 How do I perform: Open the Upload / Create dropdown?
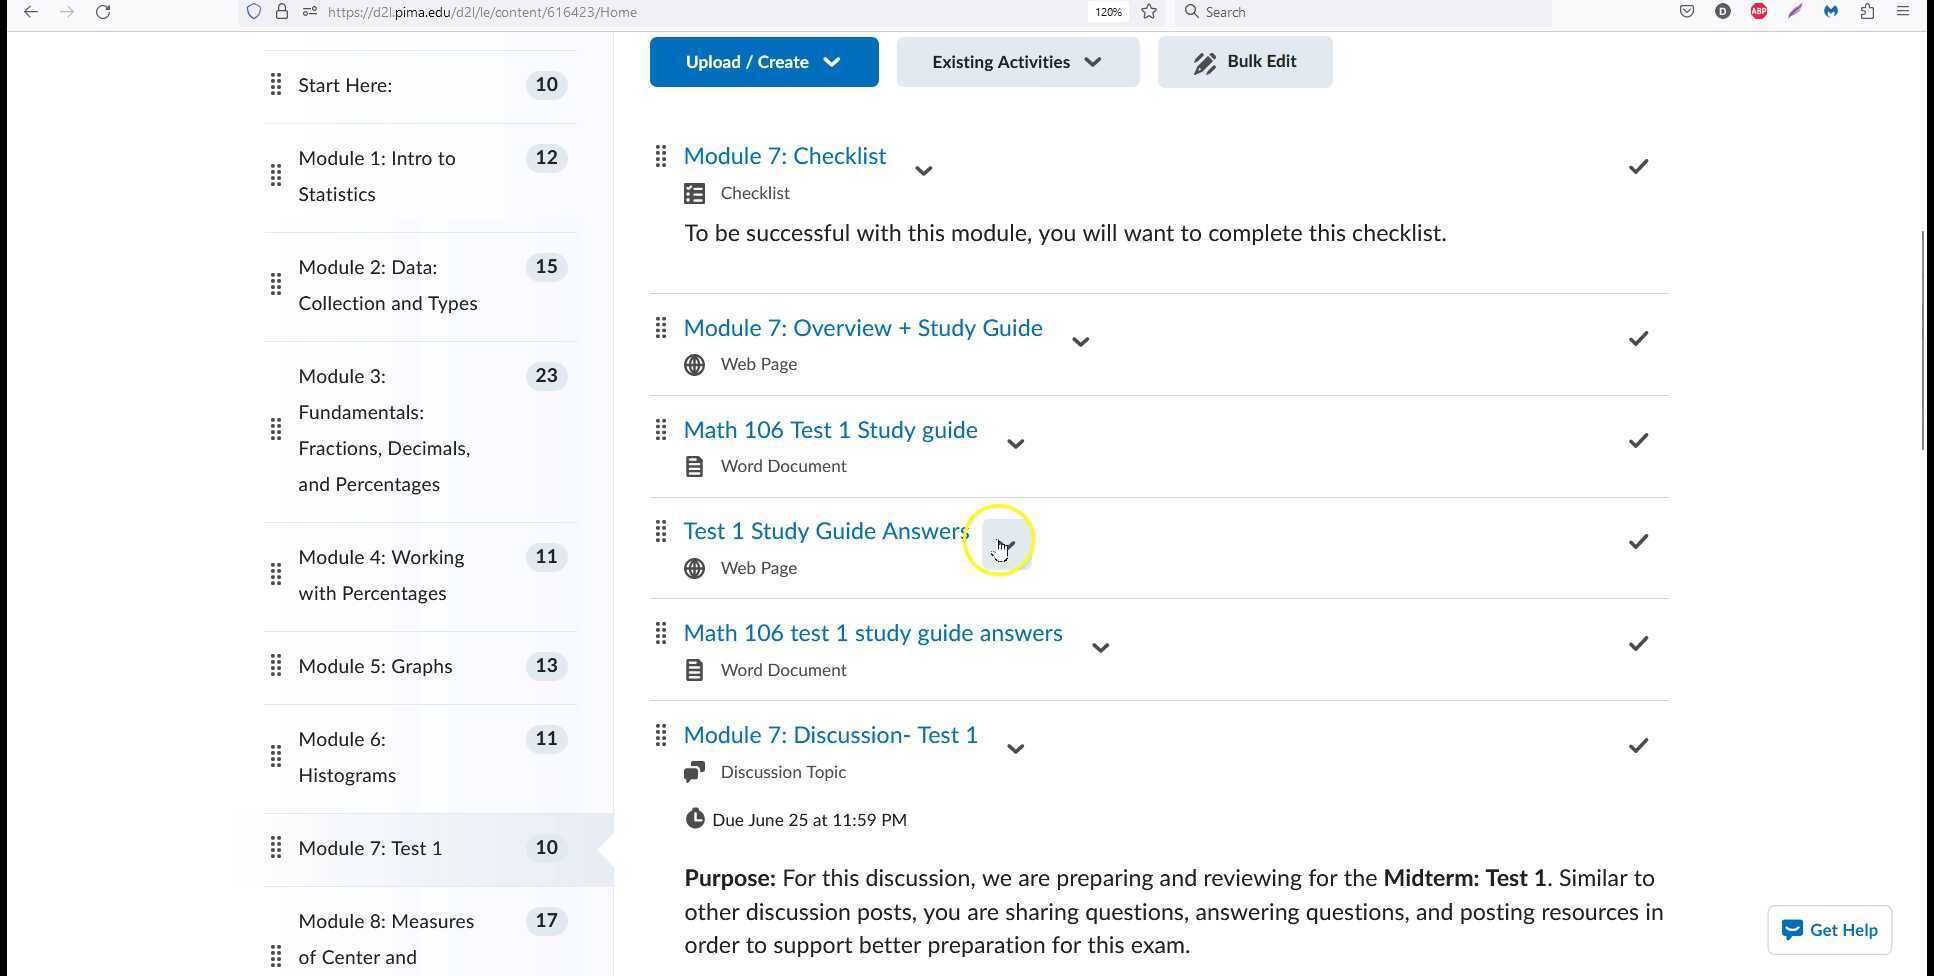point(763,61)
